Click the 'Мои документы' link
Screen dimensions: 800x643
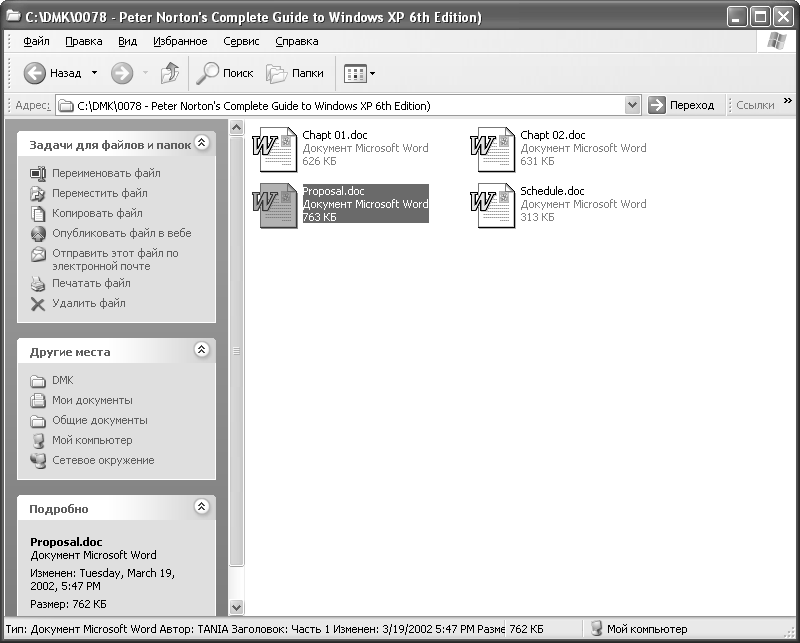point(92,400)
